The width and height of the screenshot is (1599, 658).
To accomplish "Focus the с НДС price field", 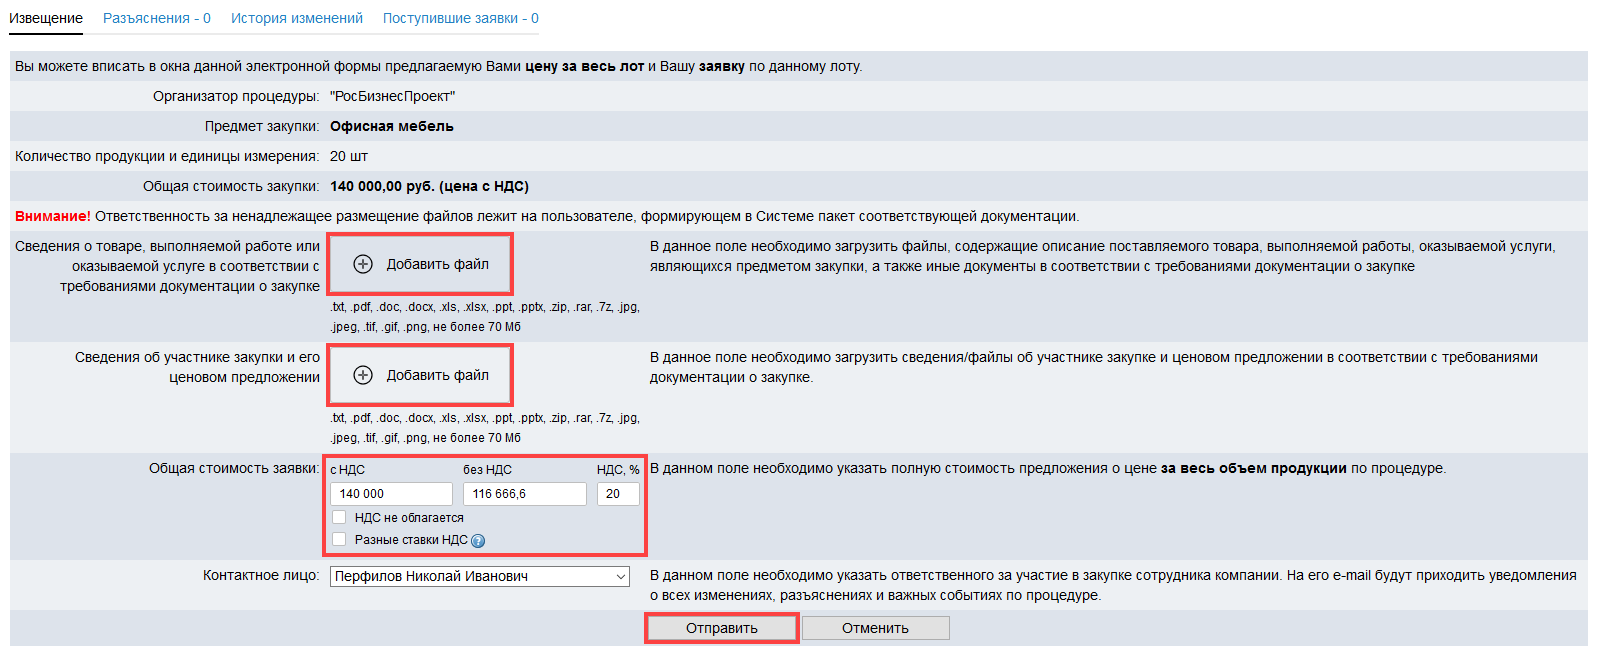I will click(x=391, y=494).
